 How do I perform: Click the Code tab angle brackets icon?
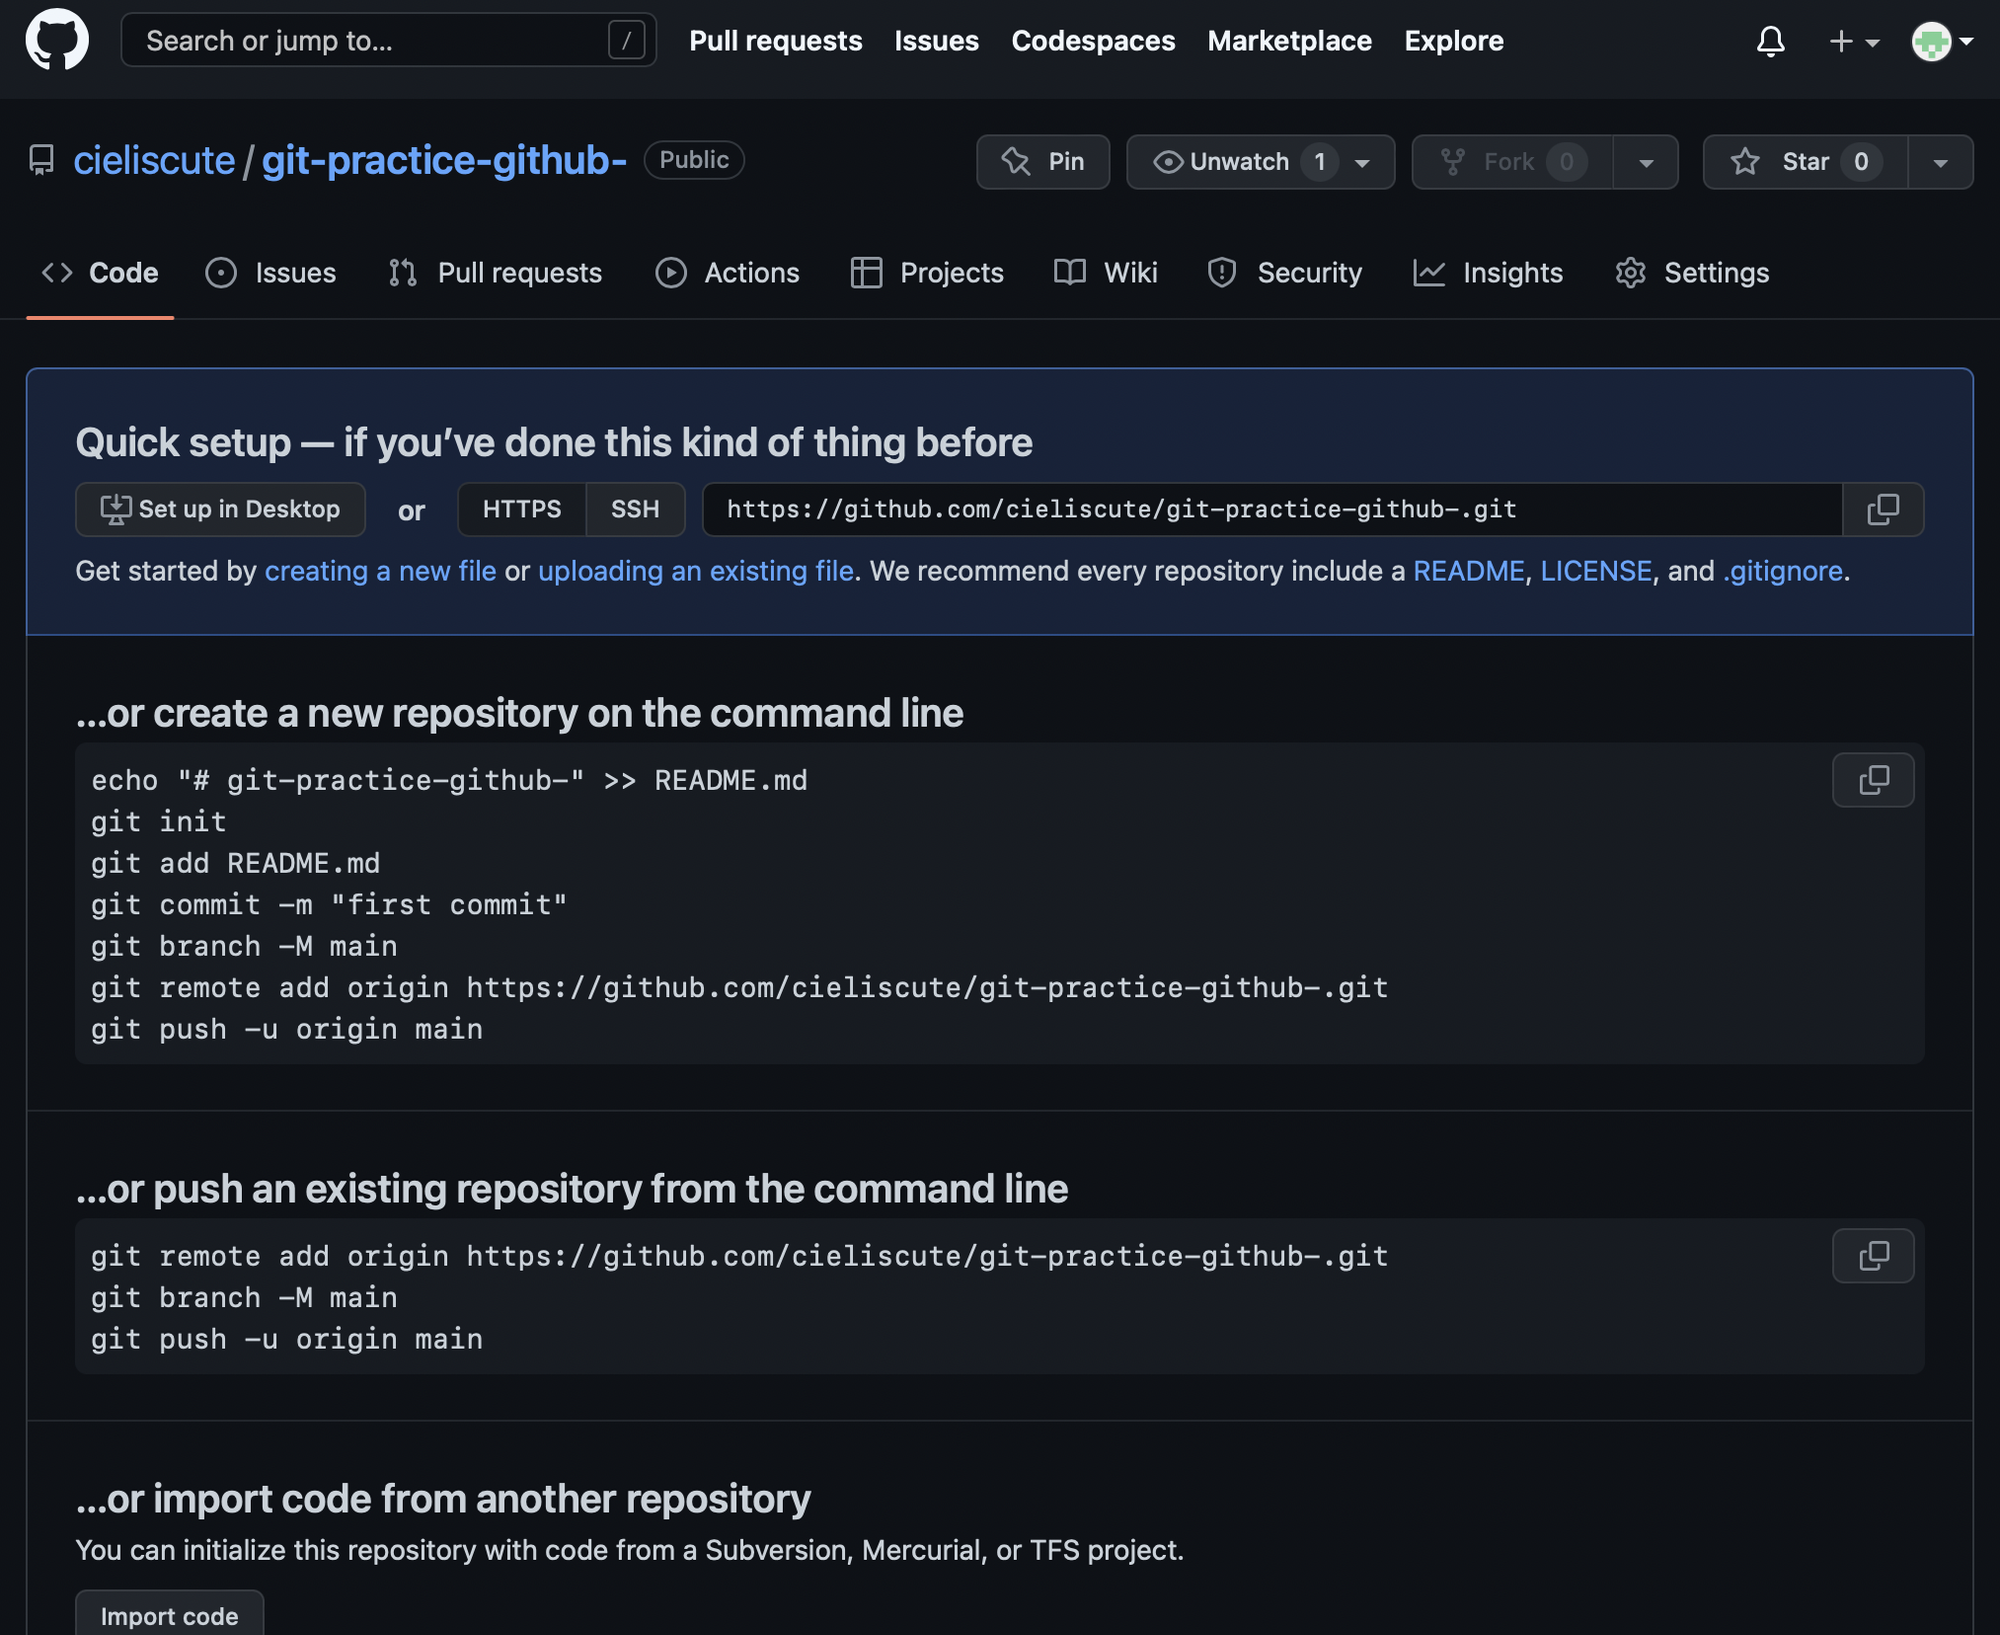pyautogui.click(x=57, y=273)
